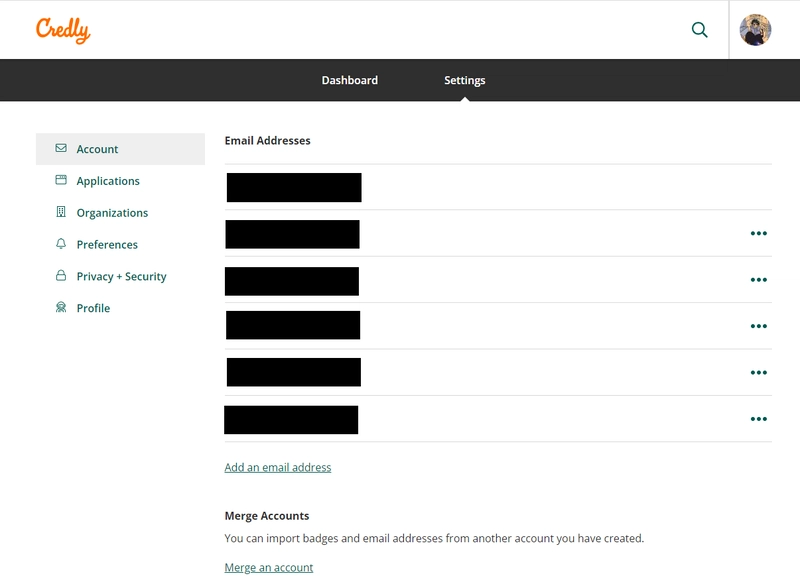800x586 pixels.
Task: Follow the Merge an account link
Action: tap(268, 567)
